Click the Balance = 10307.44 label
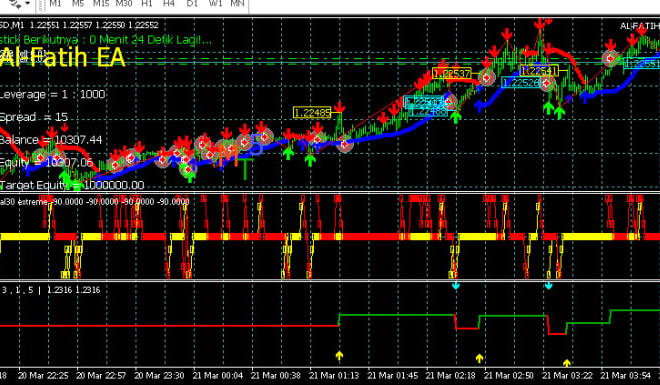 pos(51,140)
